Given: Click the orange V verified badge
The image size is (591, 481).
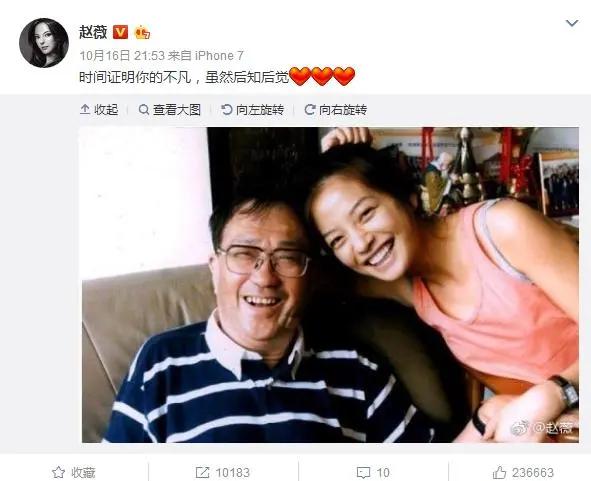Looking at the screenshot, I should [x=121, y=32].
